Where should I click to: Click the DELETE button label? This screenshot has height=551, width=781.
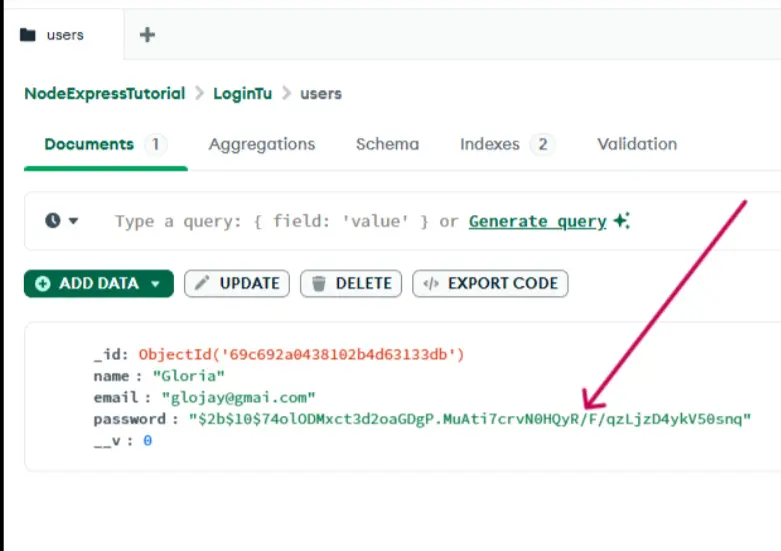click(364, 283)
